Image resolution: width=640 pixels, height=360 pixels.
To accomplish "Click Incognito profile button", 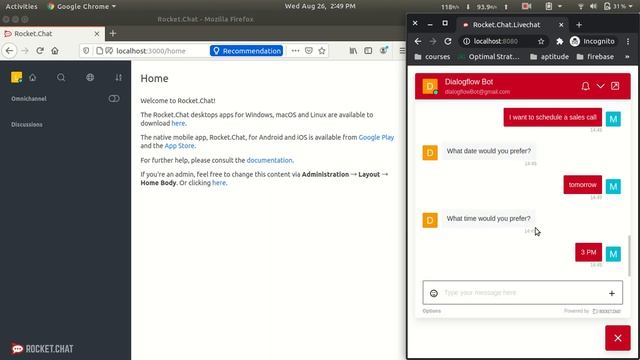I will 592,41.
